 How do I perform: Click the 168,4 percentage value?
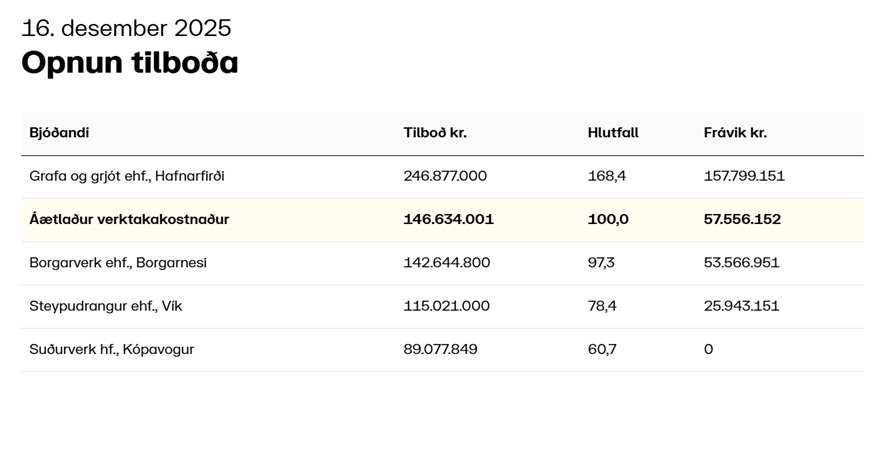pyautogui.click(x=607, y=176)
